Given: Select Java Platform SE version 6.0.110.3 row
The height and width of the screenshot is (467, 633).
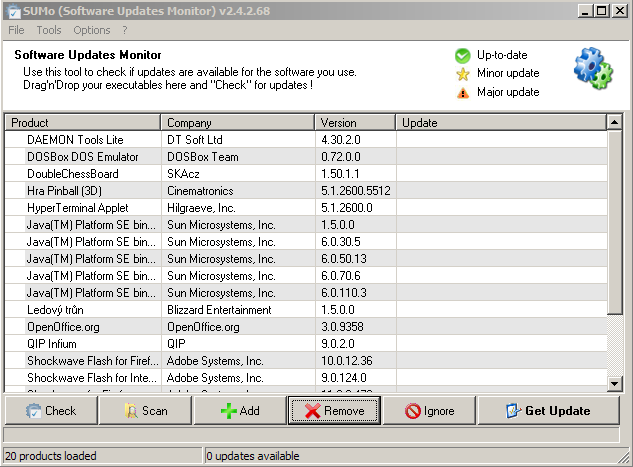Looking at the screenshot, I should pos(306,293).
